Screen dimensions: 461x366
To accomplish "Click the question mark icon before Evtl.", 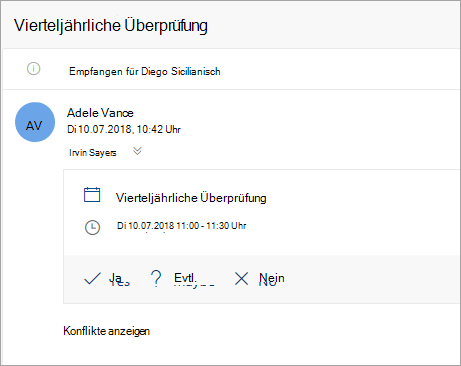I will (156, 278).
